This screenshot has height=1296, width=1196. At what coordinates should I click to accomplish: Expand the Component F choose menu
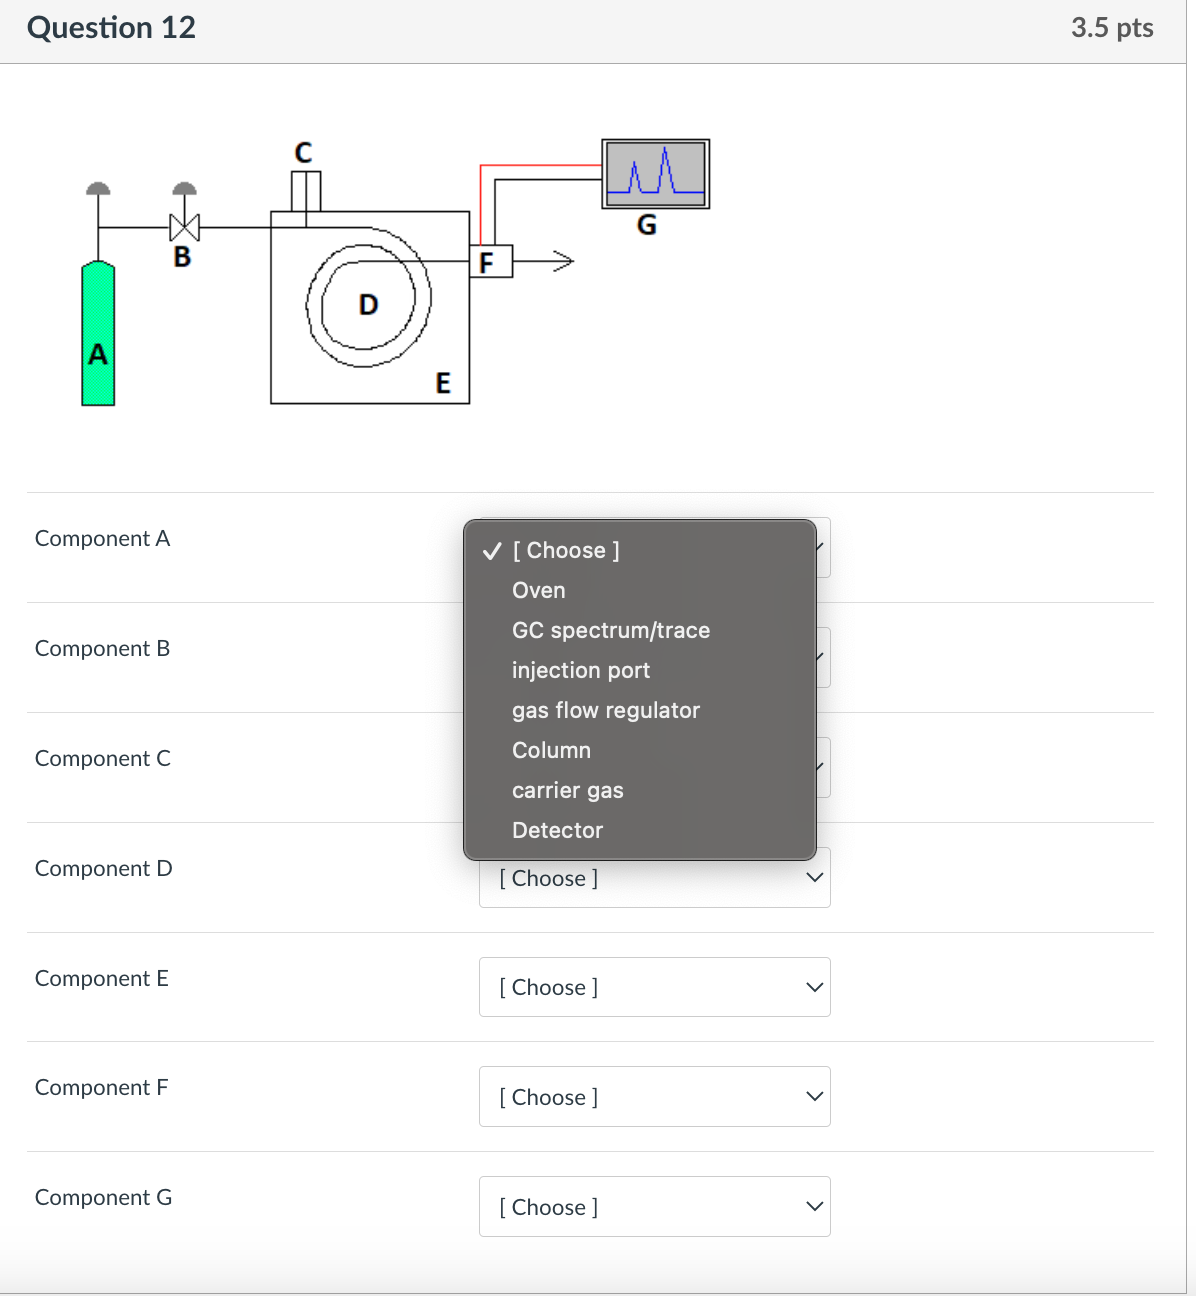tap(654, 1096)
